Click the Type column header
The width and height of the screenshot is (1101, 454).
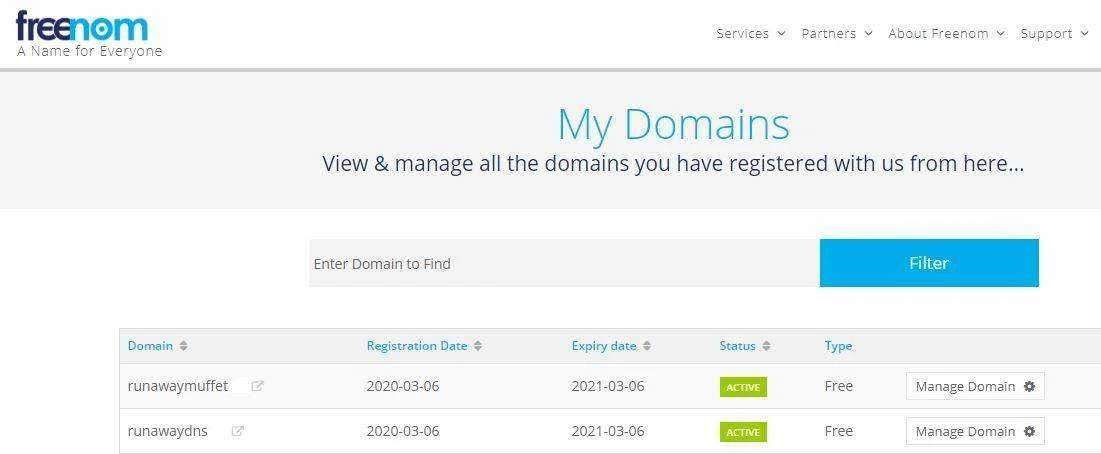click(838, 346)
